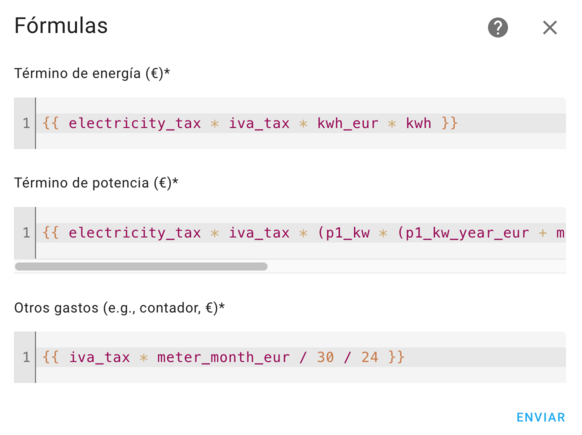This screenshot has width=582, height=435.
Task: Click the p1_kw variable in potencia formula
Action: (348, 233)
